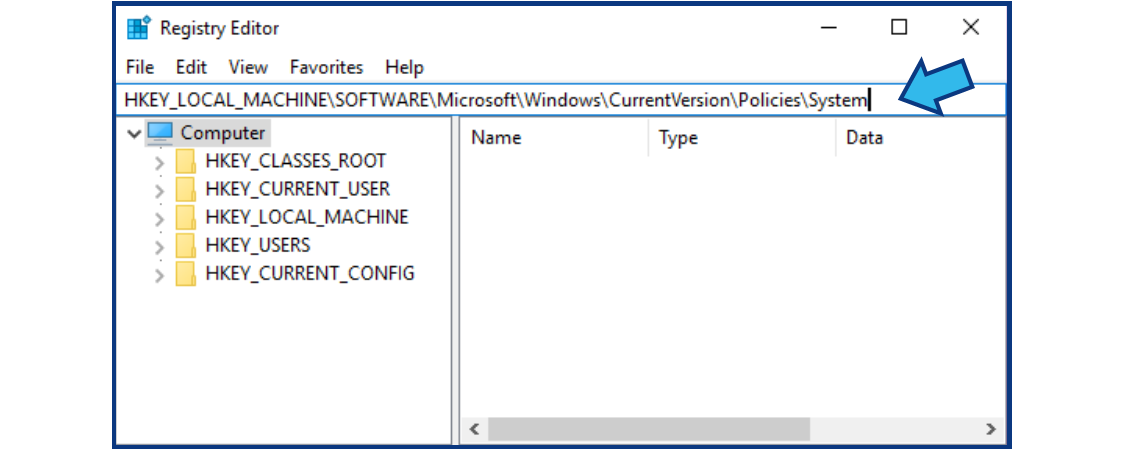Select the HKEY_CURRENT_CONFIG label

[310, 273]
